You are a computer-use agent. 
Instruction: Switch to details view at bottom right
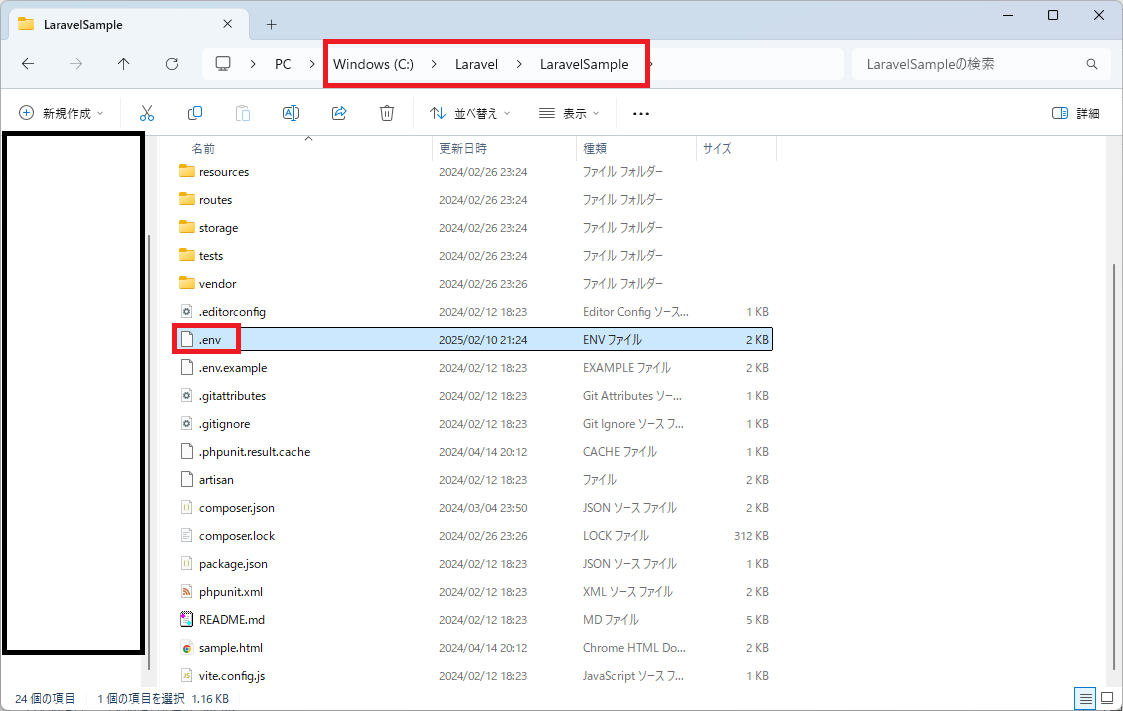click(1086, 698)
